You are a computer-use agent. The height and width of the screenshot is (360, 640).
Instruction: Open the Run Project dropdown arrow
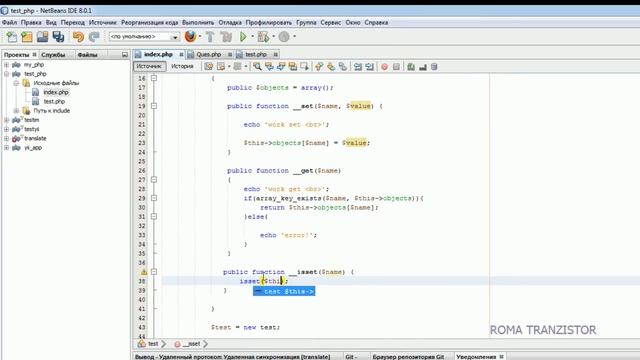tap(253, 37)
